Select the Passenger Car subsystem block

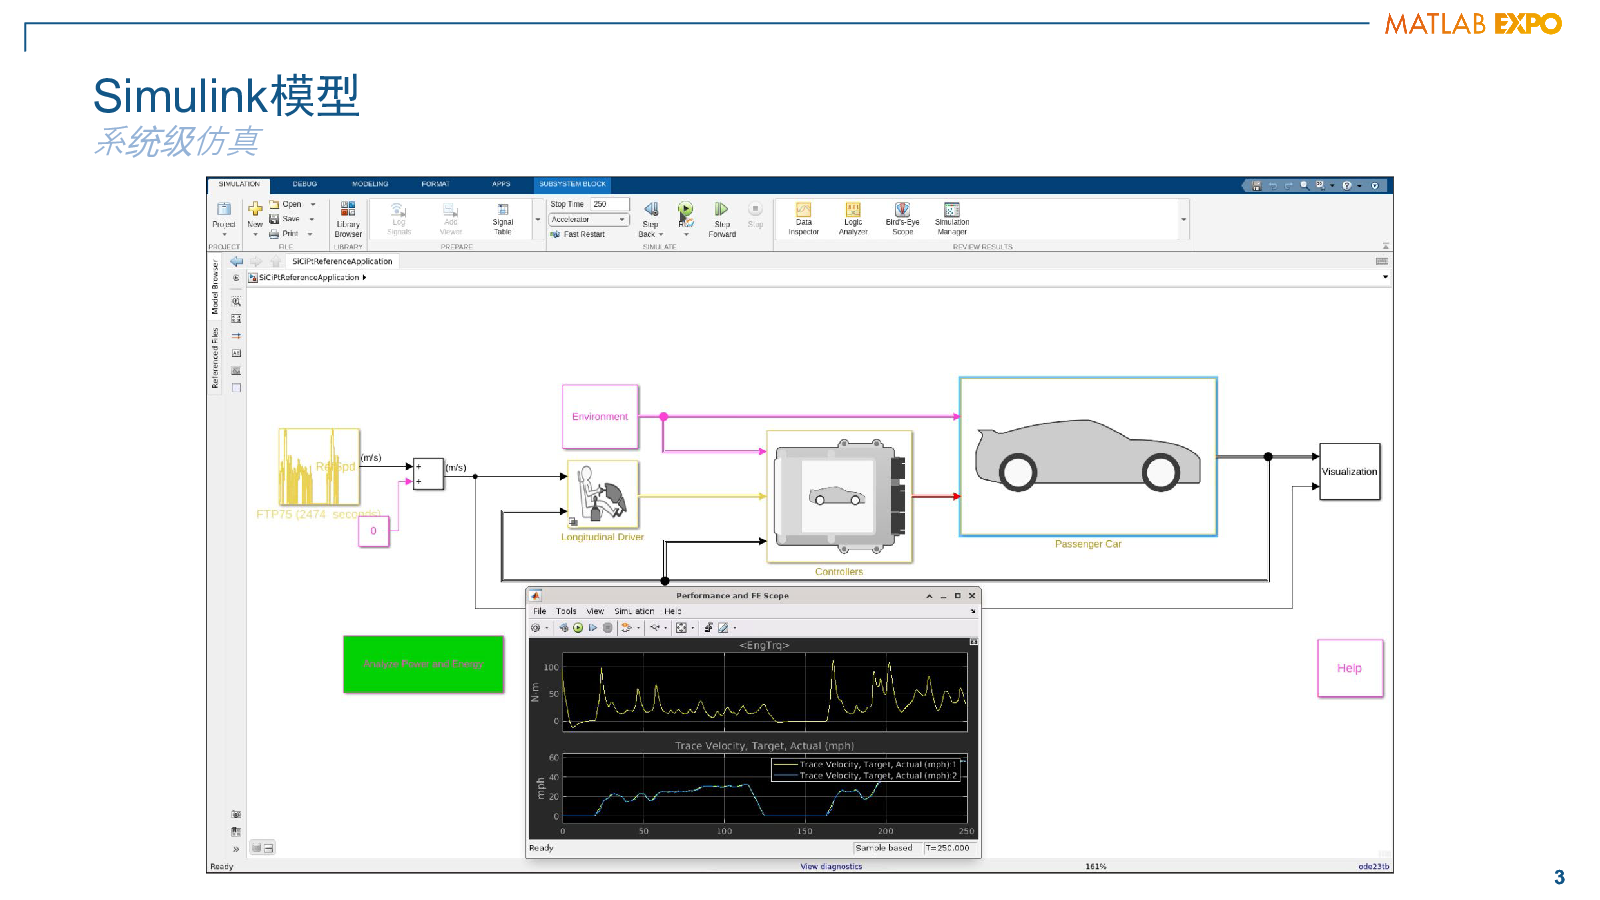pyautogui.click(x=1088, y=457)
